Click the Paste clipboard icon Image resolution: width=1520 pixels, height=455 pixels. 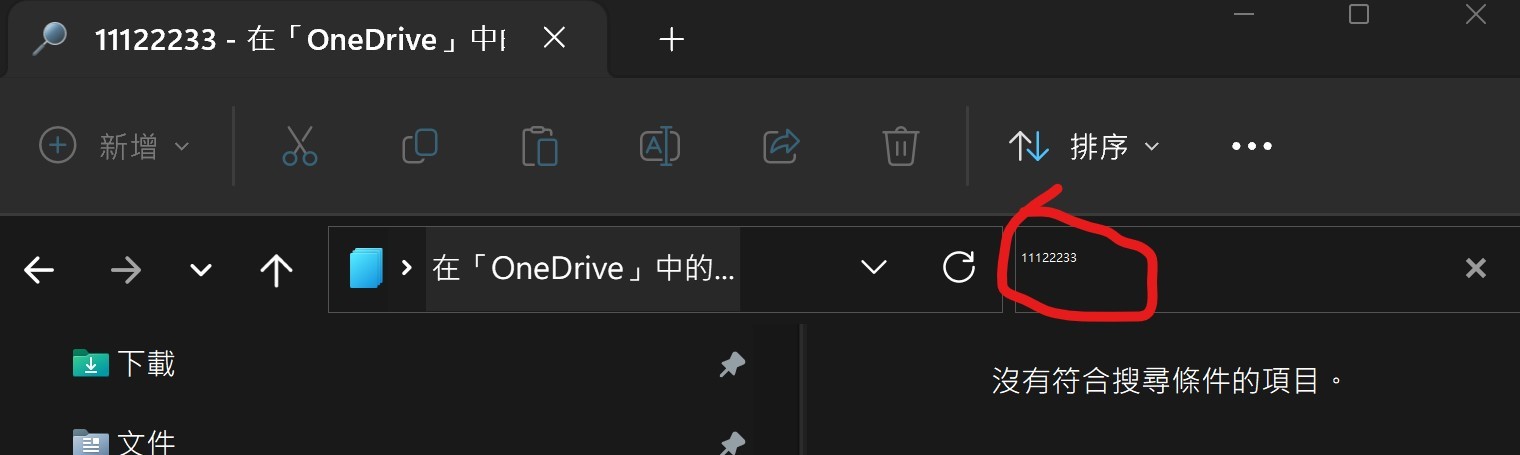click(540, 146)
